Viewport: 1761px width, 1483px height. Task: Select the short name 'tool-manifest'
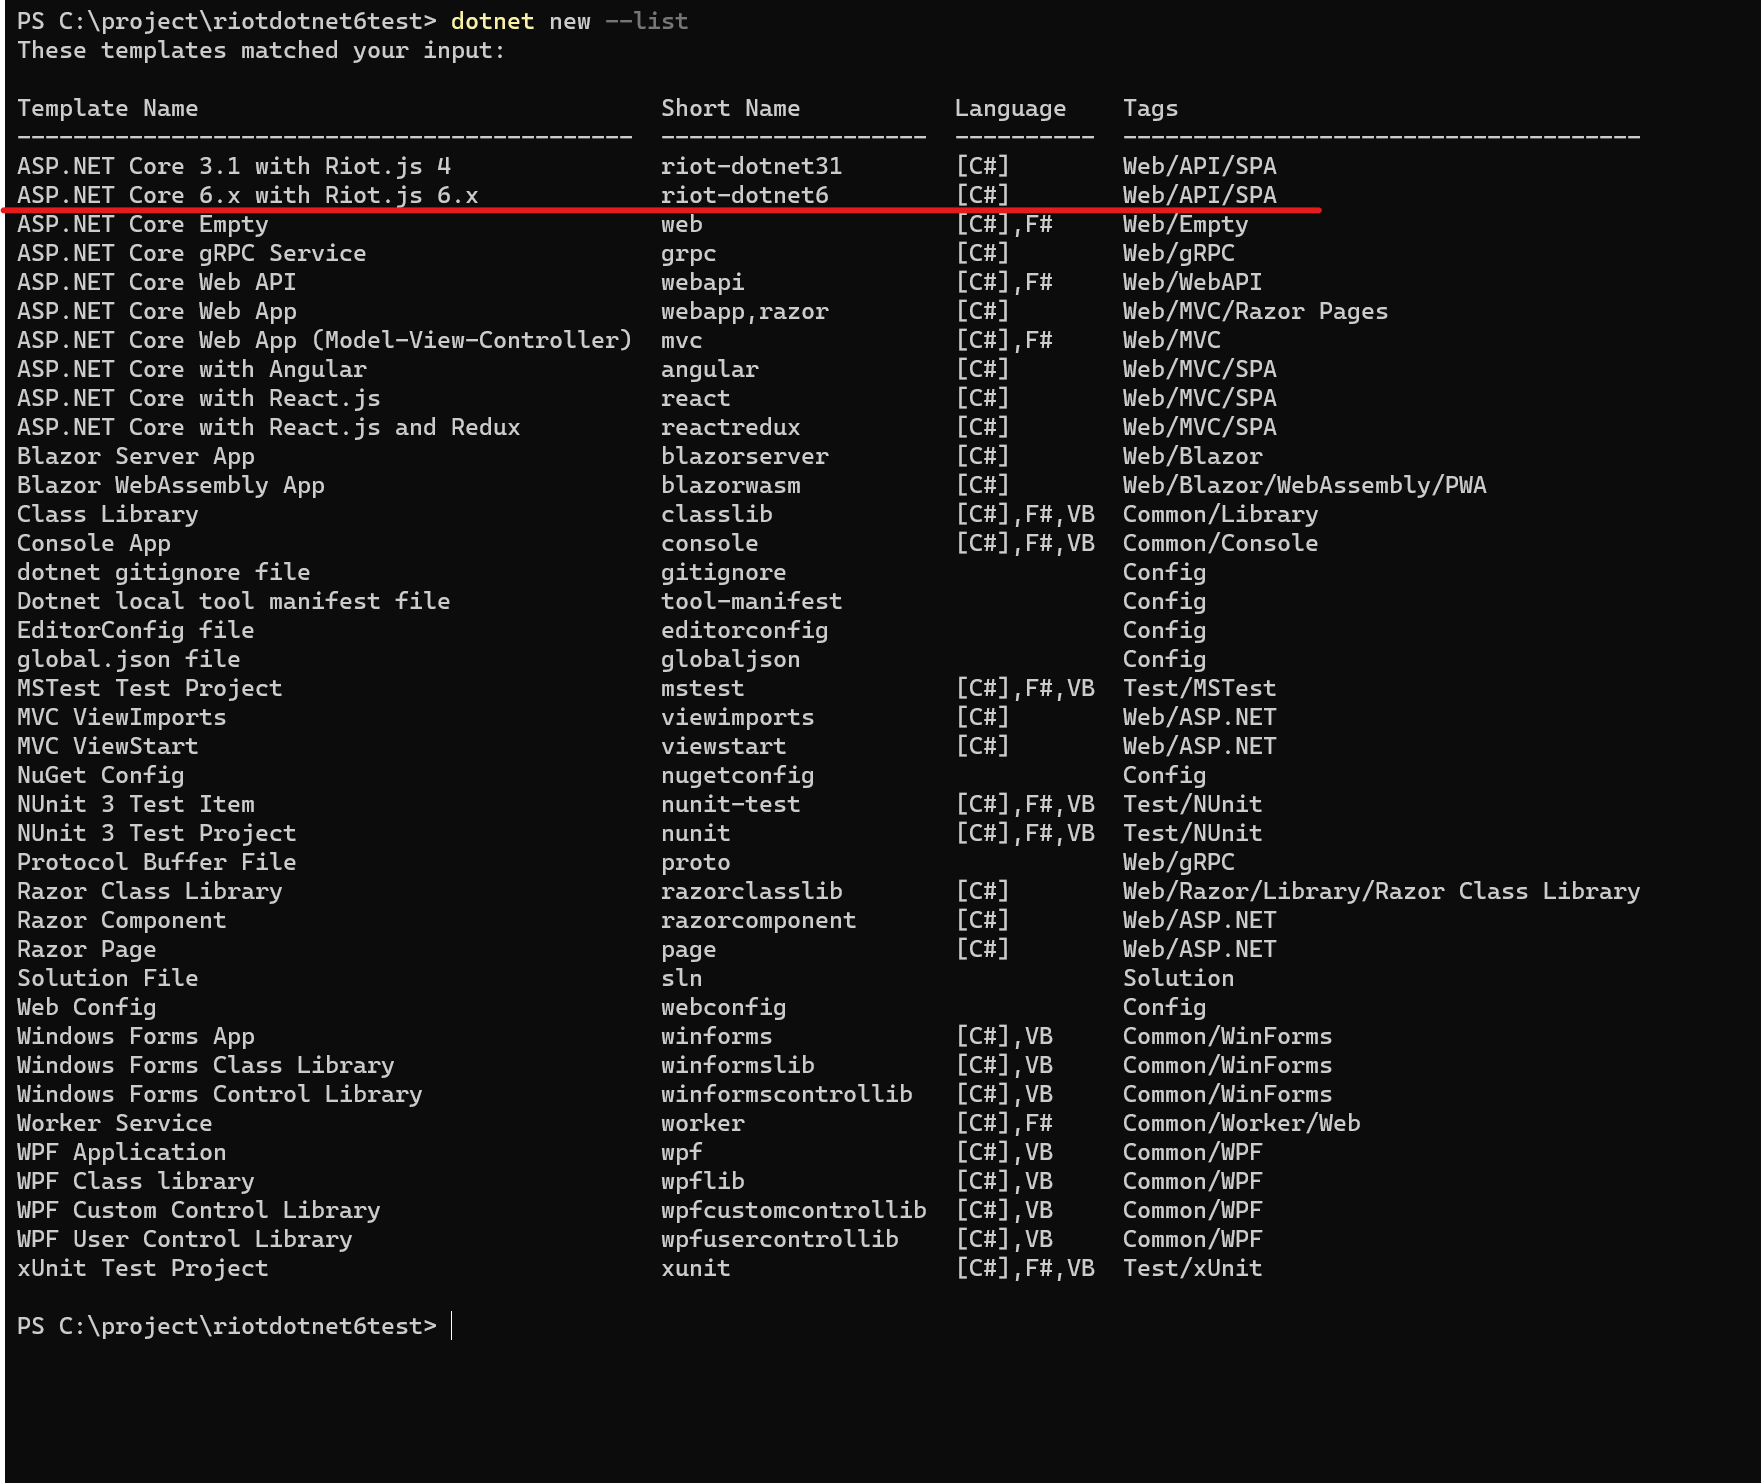pos(751,601)
